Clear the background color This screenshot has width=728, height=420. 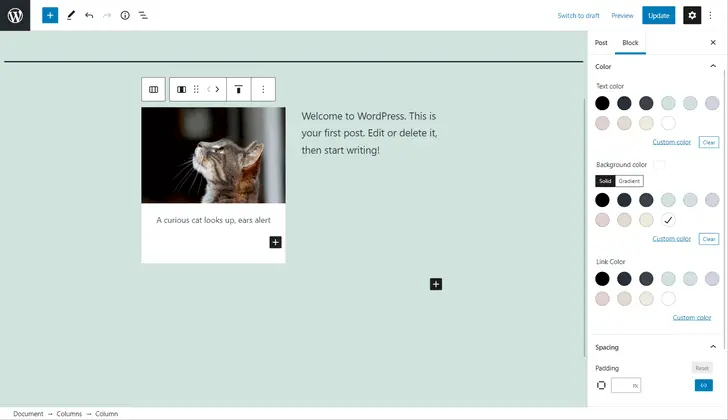click(x=708, y=239)
